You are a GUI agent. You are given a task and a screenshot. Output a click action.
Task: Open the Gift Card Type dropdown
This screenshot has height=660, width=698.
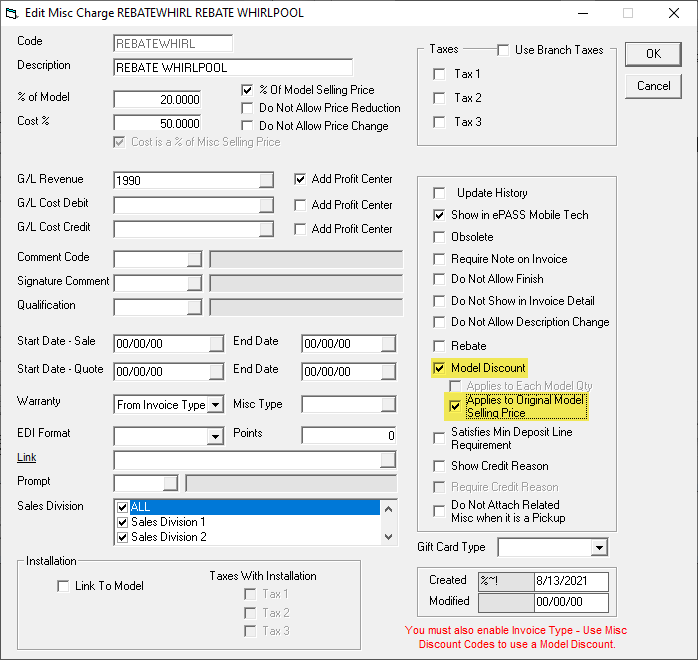[x=600, y=548]
